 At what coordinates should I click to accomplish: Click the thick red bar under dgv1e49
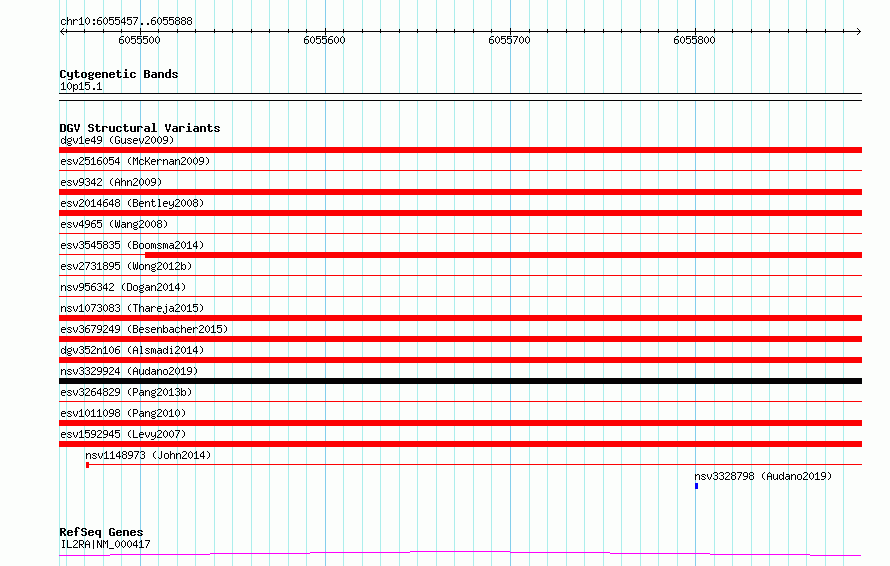pos(460,150)
